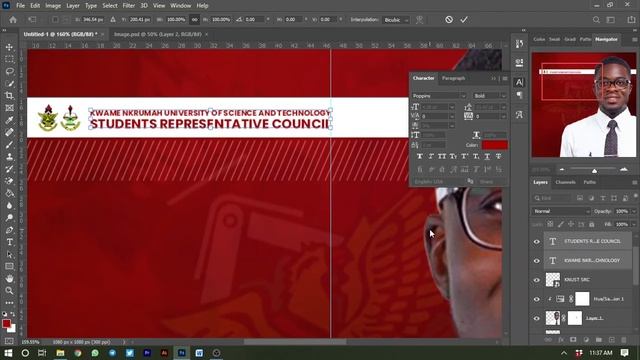This screenshot has width=640, height=360.
Task: Toggle maintain aspect ratio link icon
Action: coord(195,20)
